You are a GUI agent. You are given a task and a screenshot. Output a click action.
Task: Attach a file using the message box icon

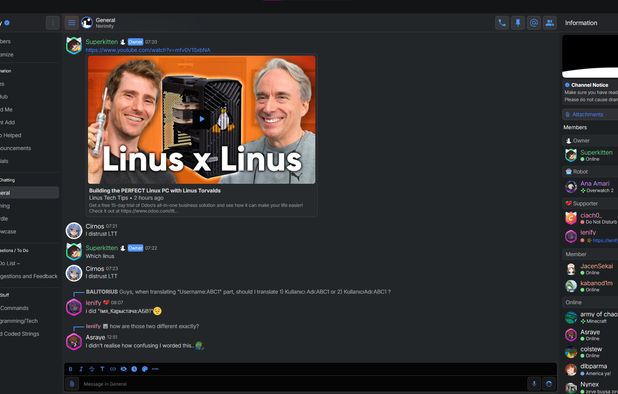click(72, 384)
